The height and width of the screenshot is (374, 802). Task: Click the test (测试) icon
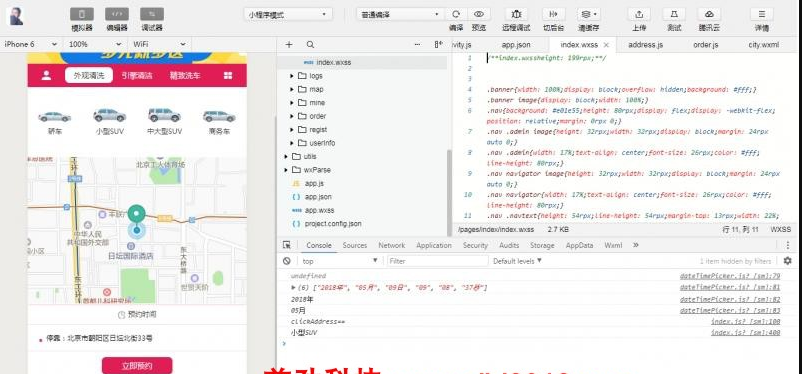click(x=674, y=14)
